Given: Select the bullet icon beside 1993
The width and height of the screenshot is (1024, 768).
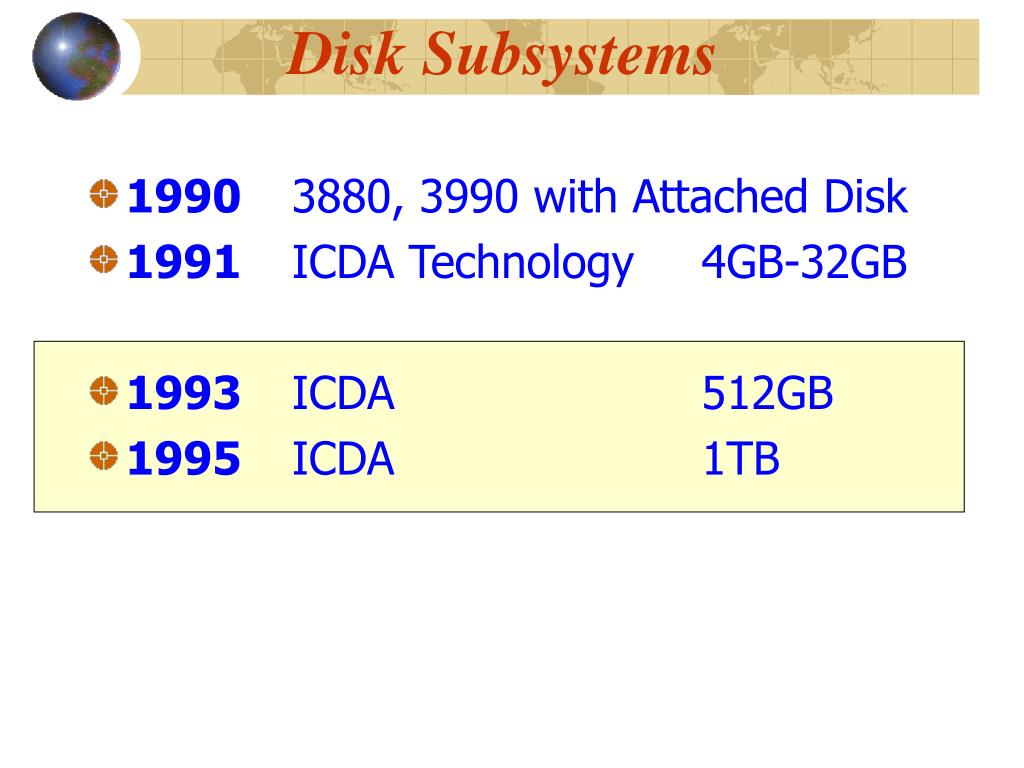Looking at the screenshot, I should pos(104,391).
